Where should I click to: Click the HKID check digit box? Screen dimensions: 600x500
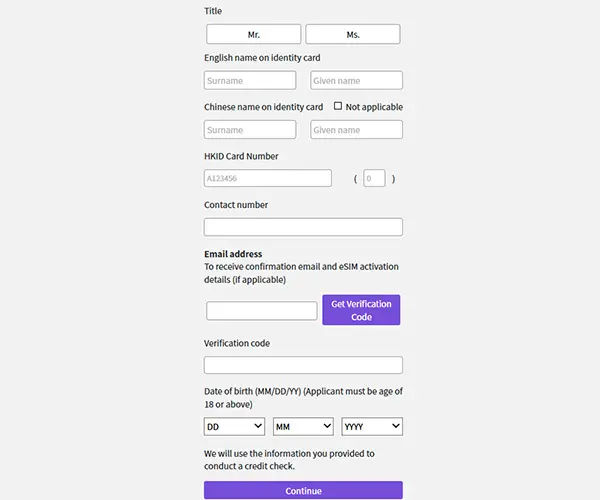(x=374, y=178)
